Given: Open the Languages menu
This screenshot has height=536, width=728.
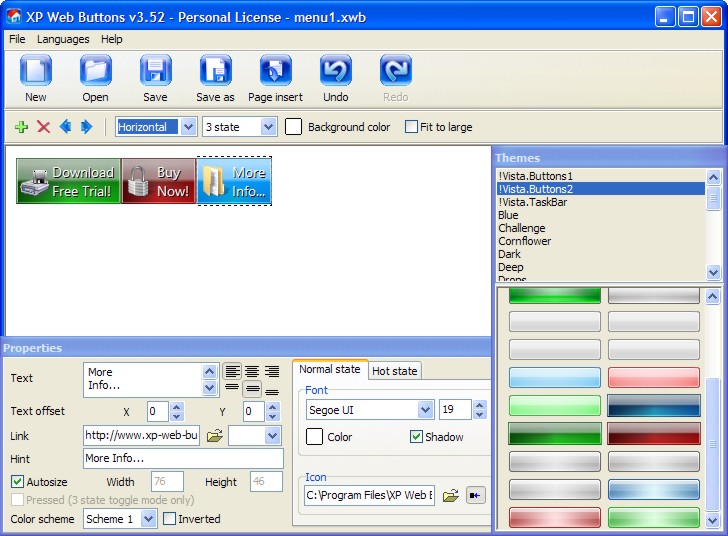Looking at the screenshot, I should [63, 39].
